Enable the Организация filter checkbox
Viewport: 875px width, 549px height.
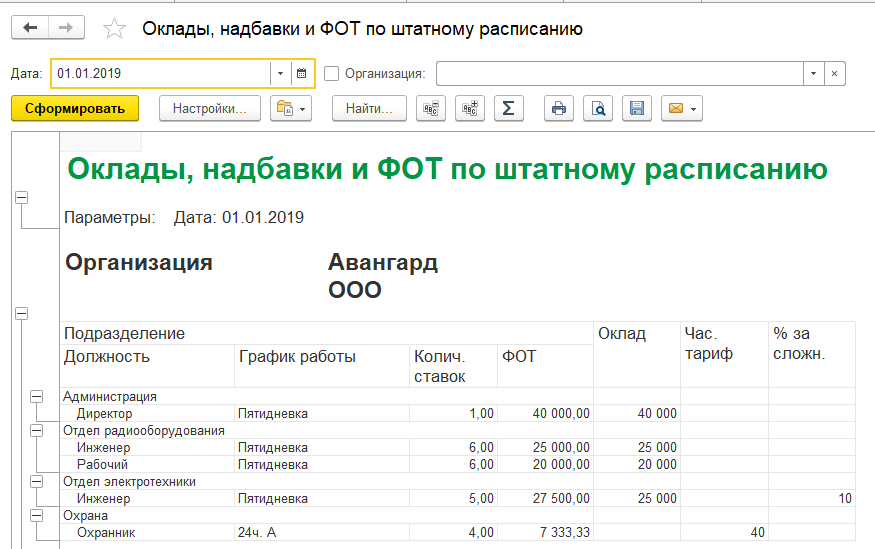(331, 73)
